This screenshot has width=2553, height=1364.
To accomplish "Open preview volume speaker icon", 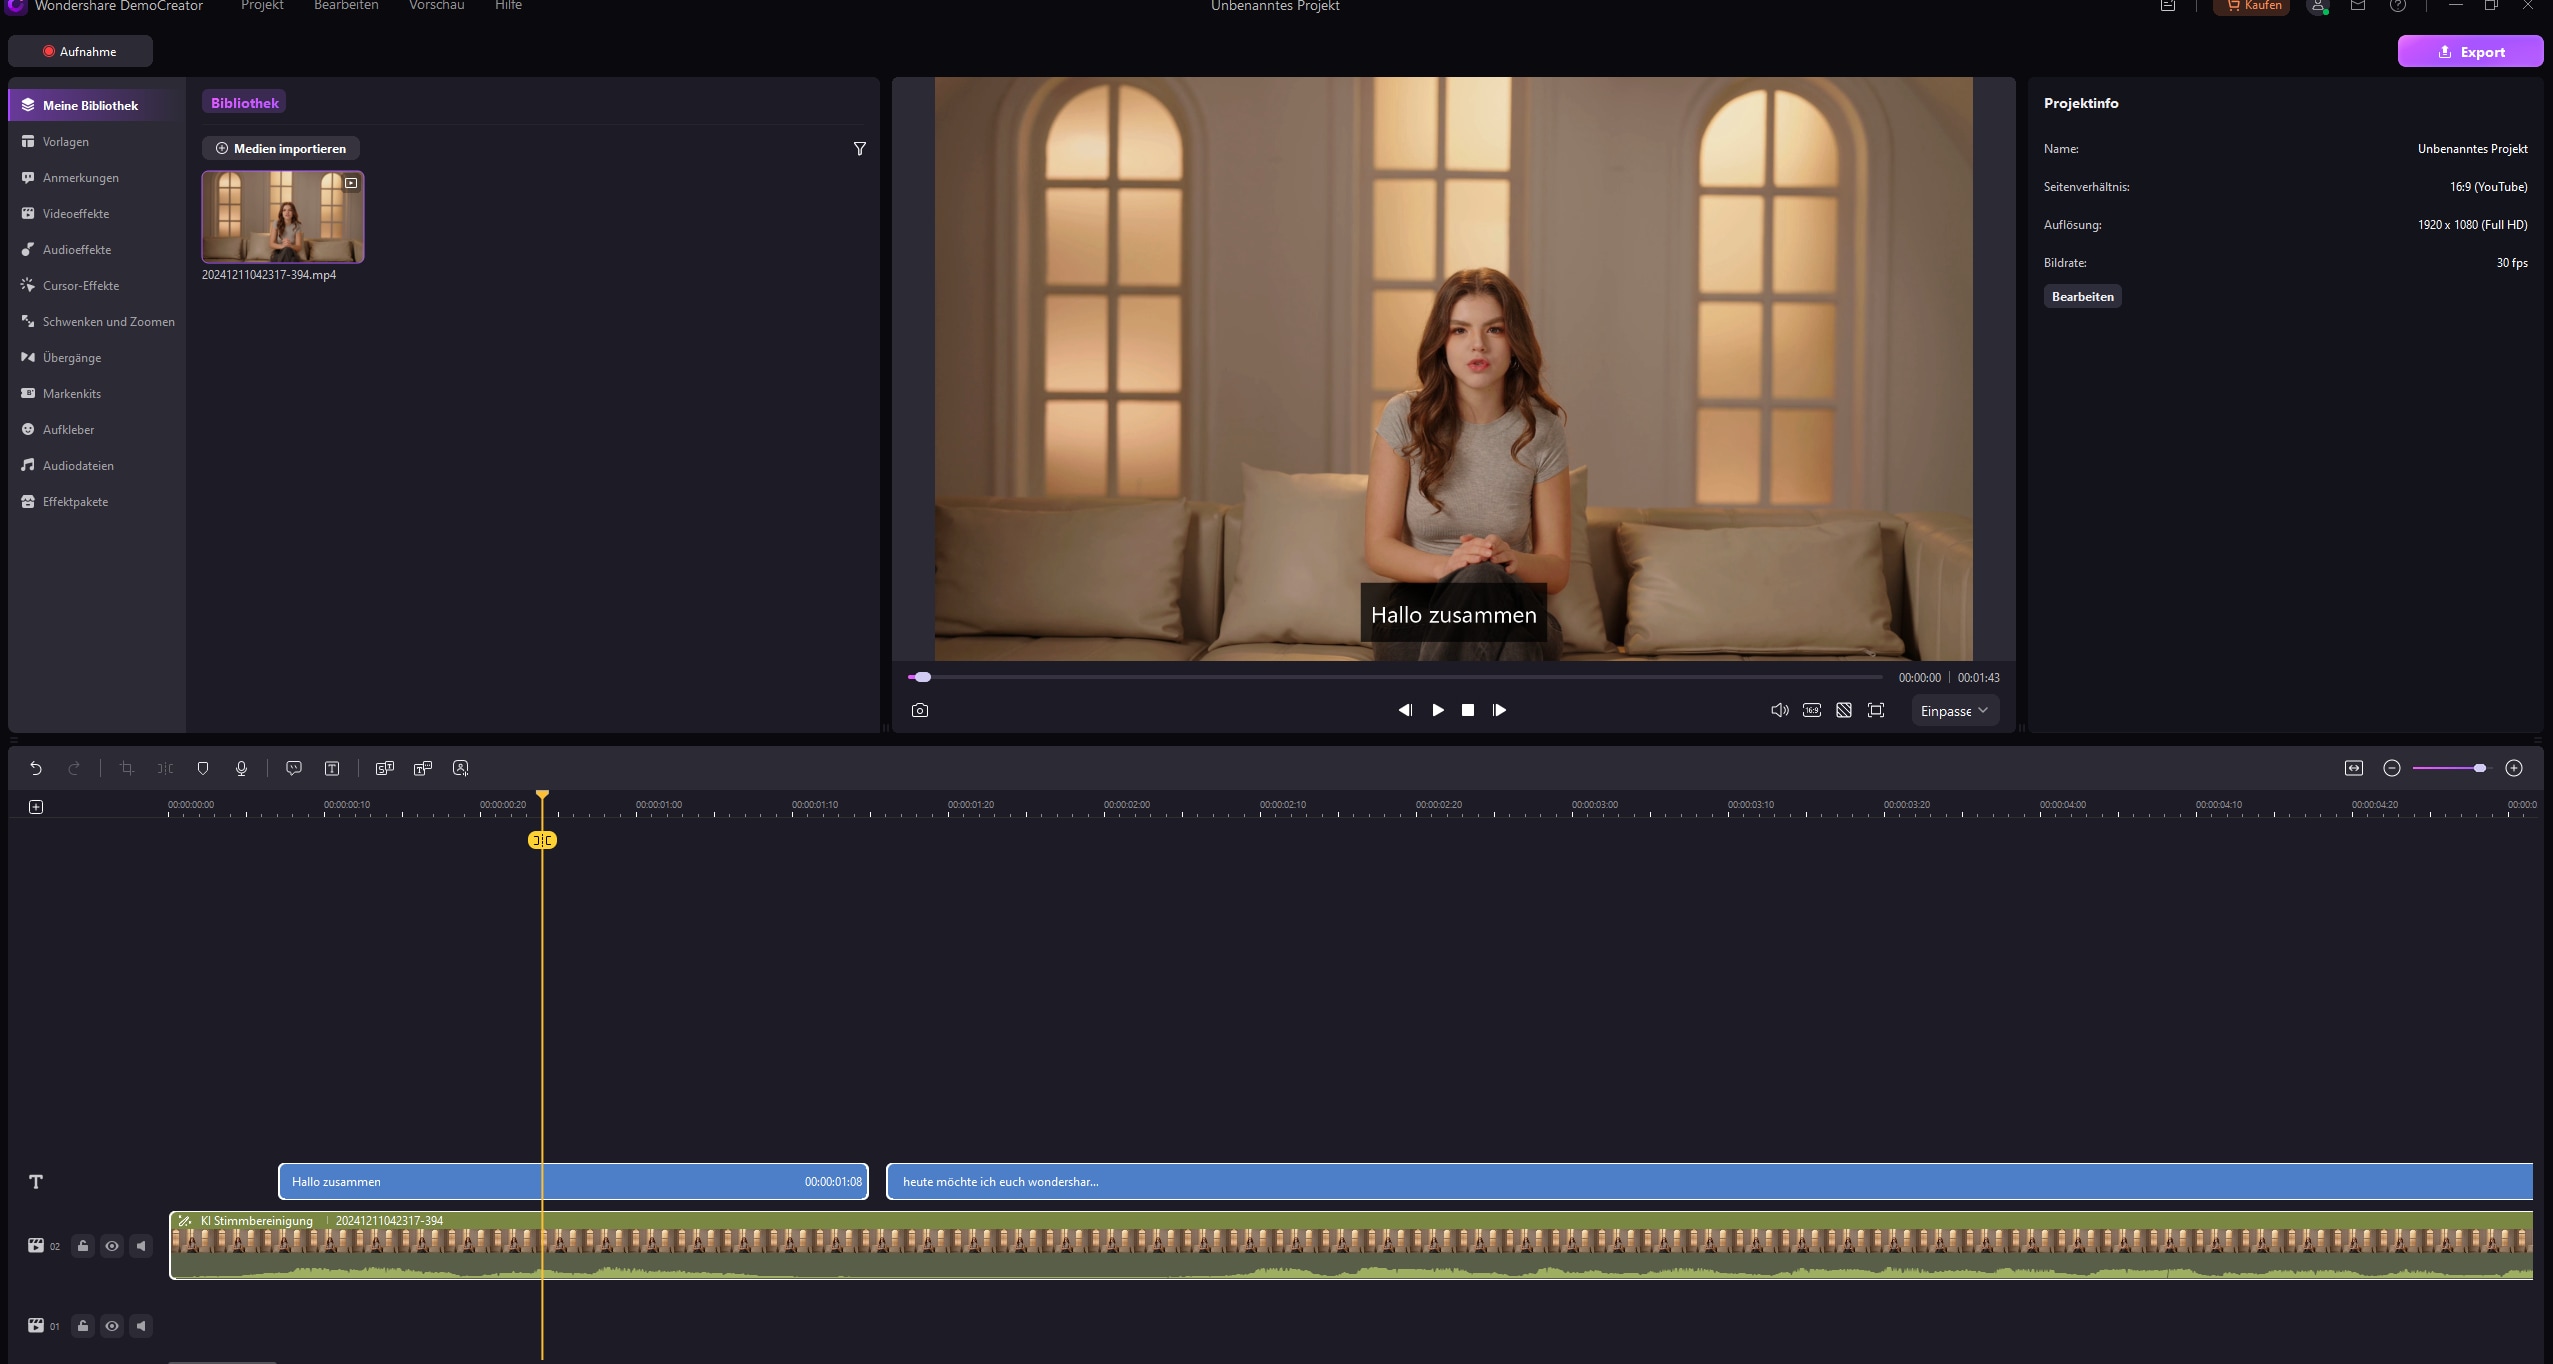I will tap(1780, 710).
